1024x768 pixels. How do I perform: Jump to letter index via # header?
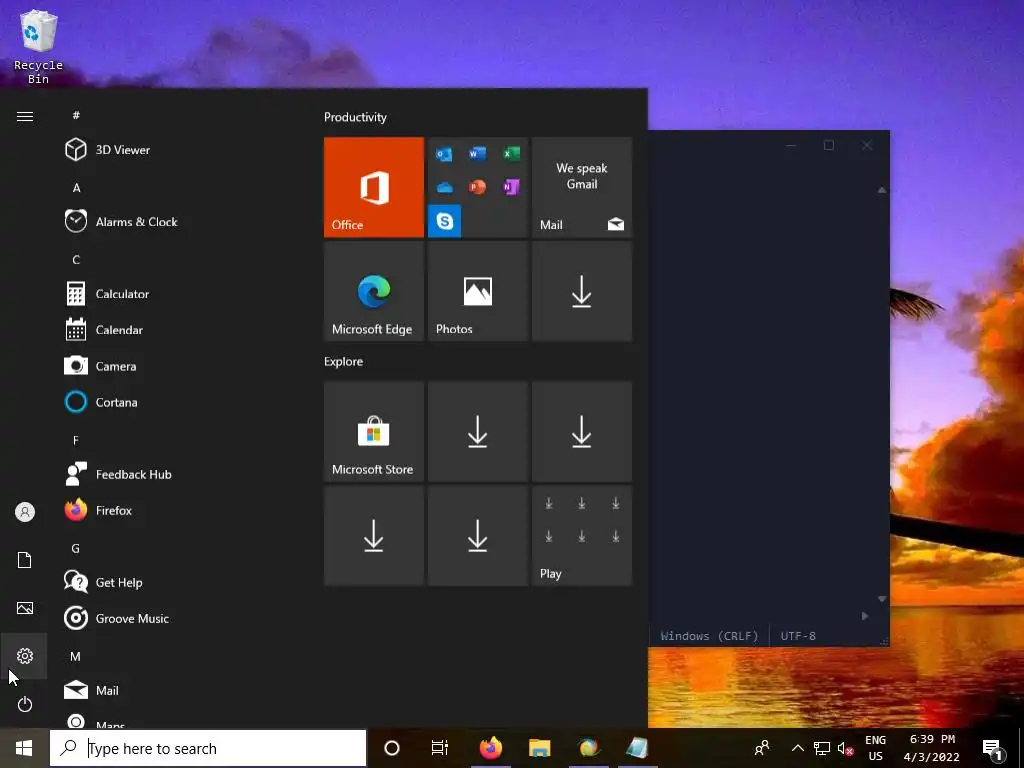click(76, 115)
